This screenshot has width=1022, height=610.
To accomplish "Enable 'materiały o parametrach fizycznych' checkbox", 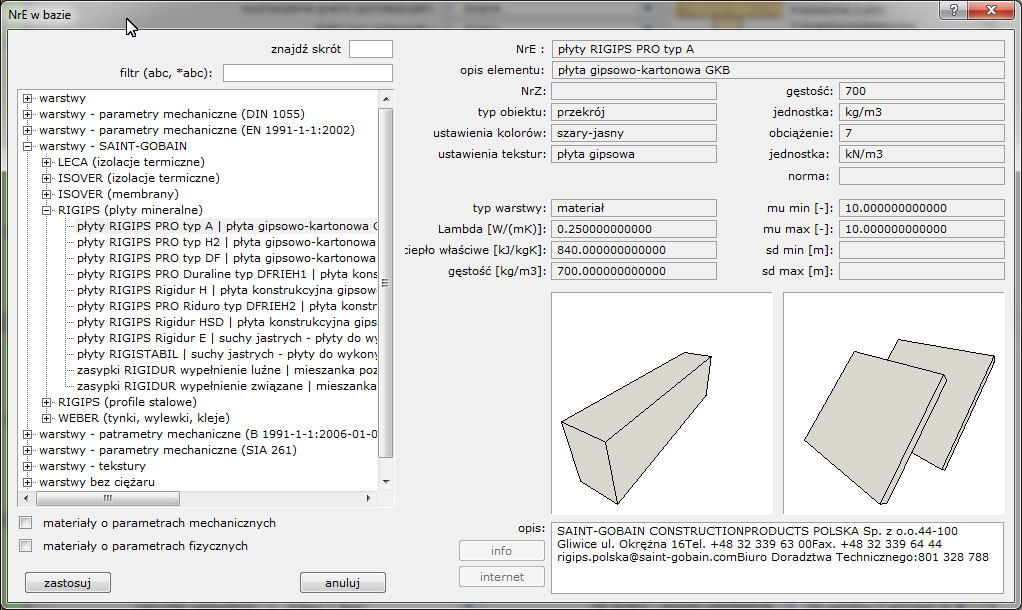I will point(25,545).
